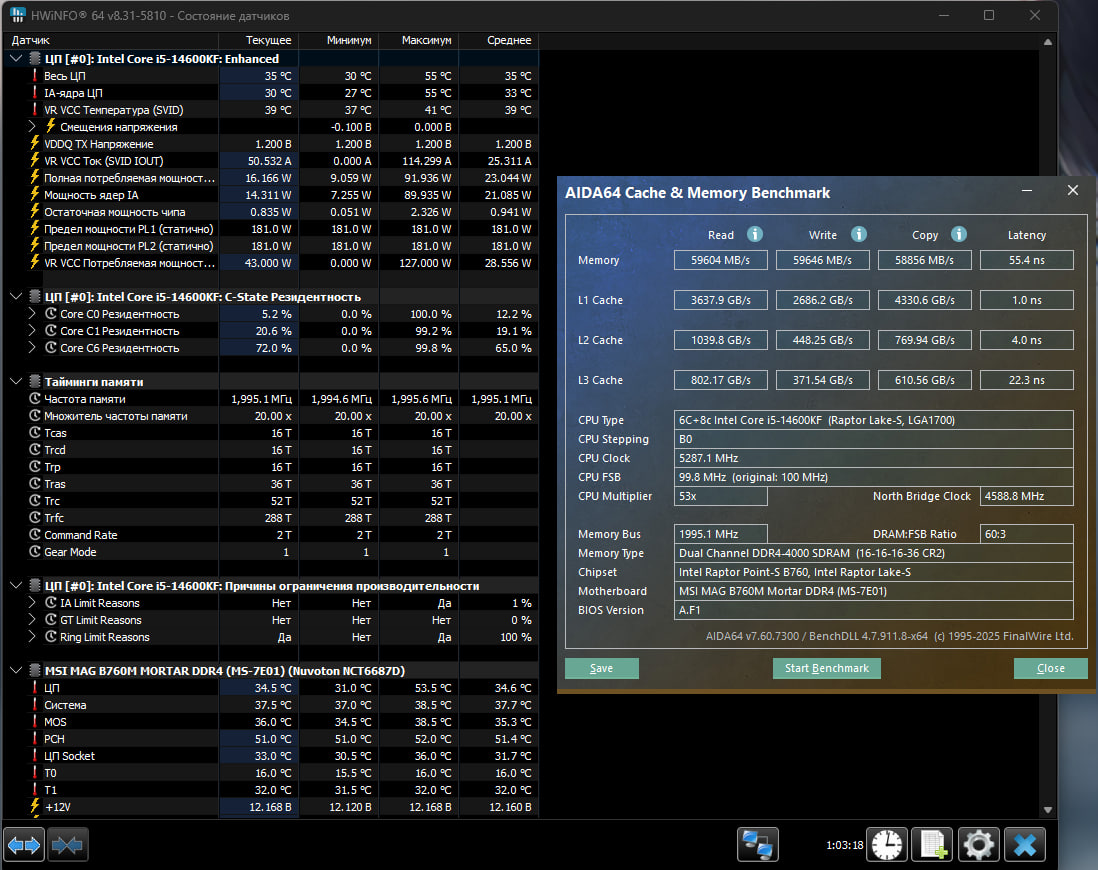Select the Предел мощности PL1 (статично) row

click(x=270, y=228)
